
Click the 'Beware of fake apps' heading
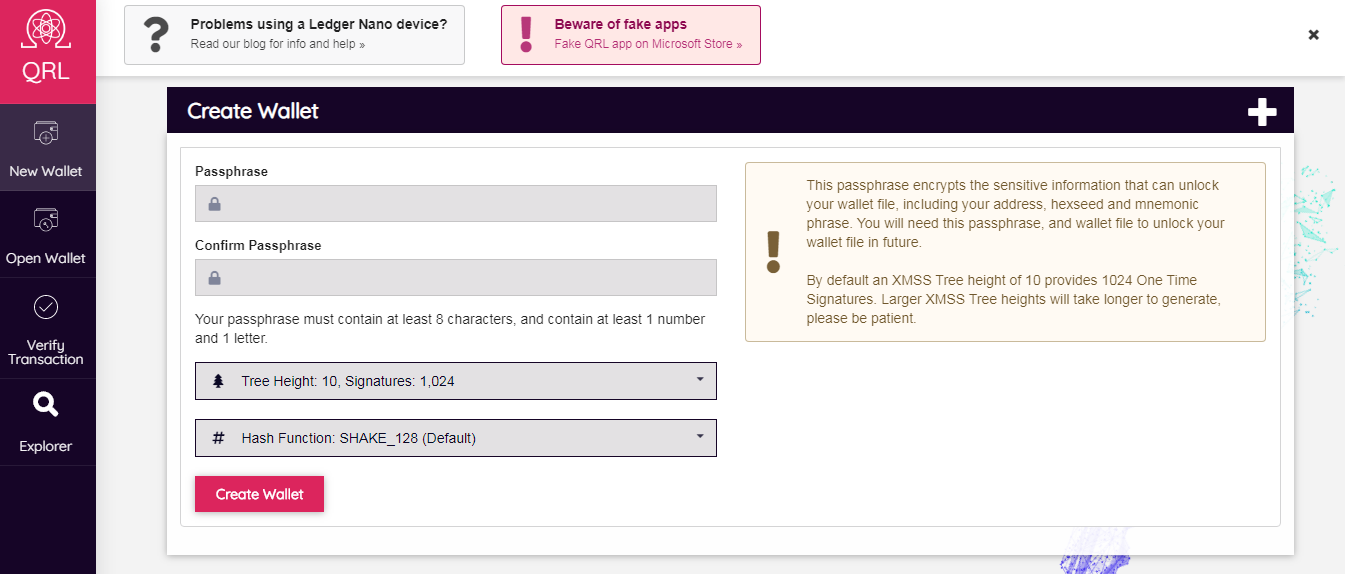pyautogui.click(x=621, y=24)
